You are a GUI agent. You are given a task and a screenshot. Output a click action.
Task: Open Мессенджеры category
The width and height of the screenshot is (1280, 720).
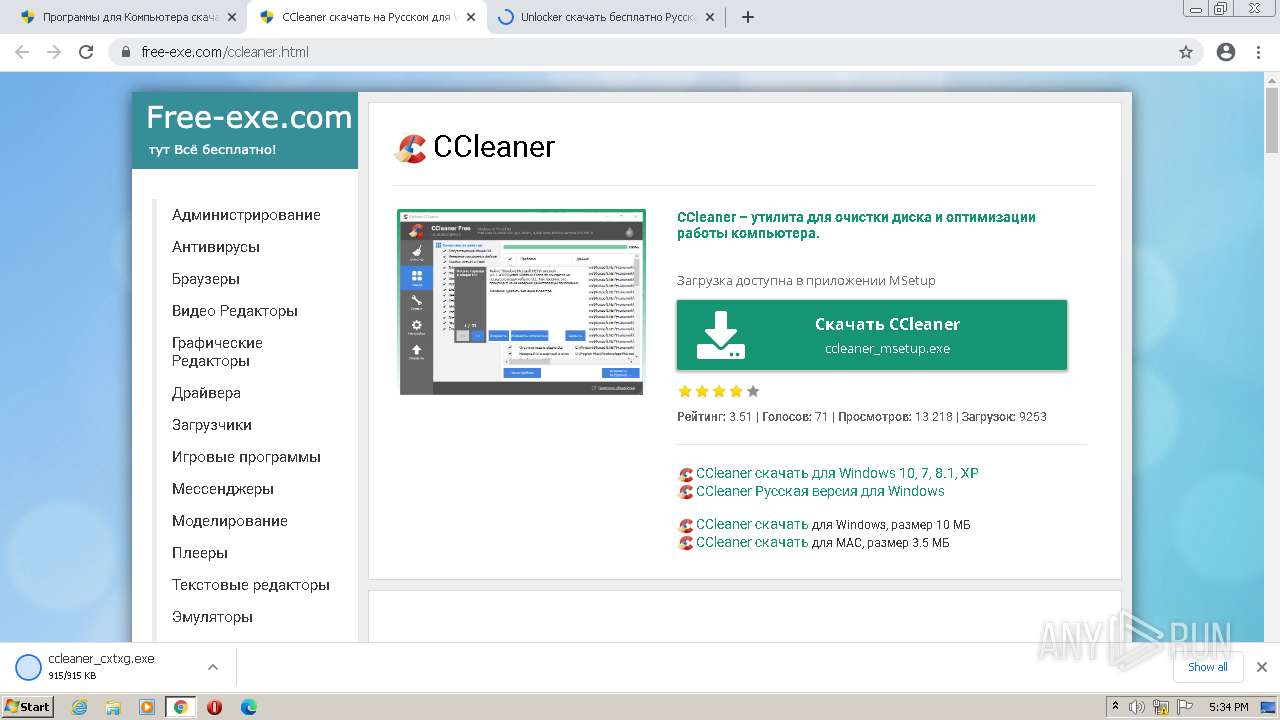click(x=223, y=489)
